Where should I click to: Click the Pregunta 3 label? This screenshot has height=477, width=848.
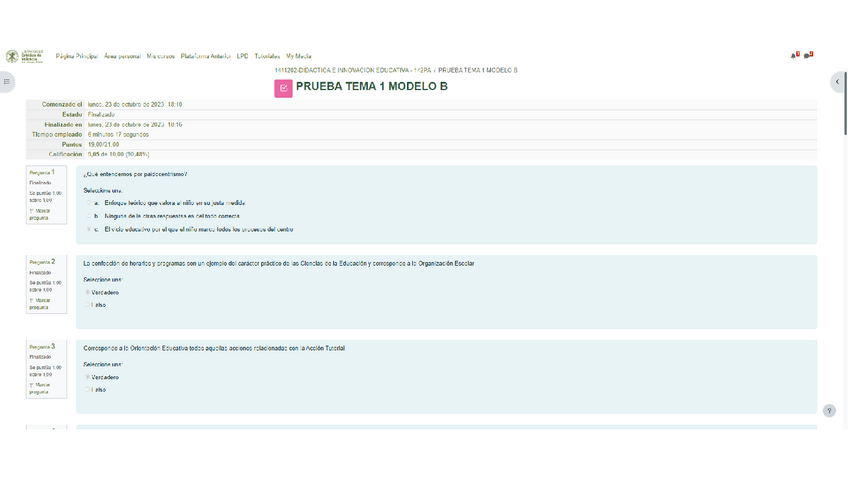42,346
